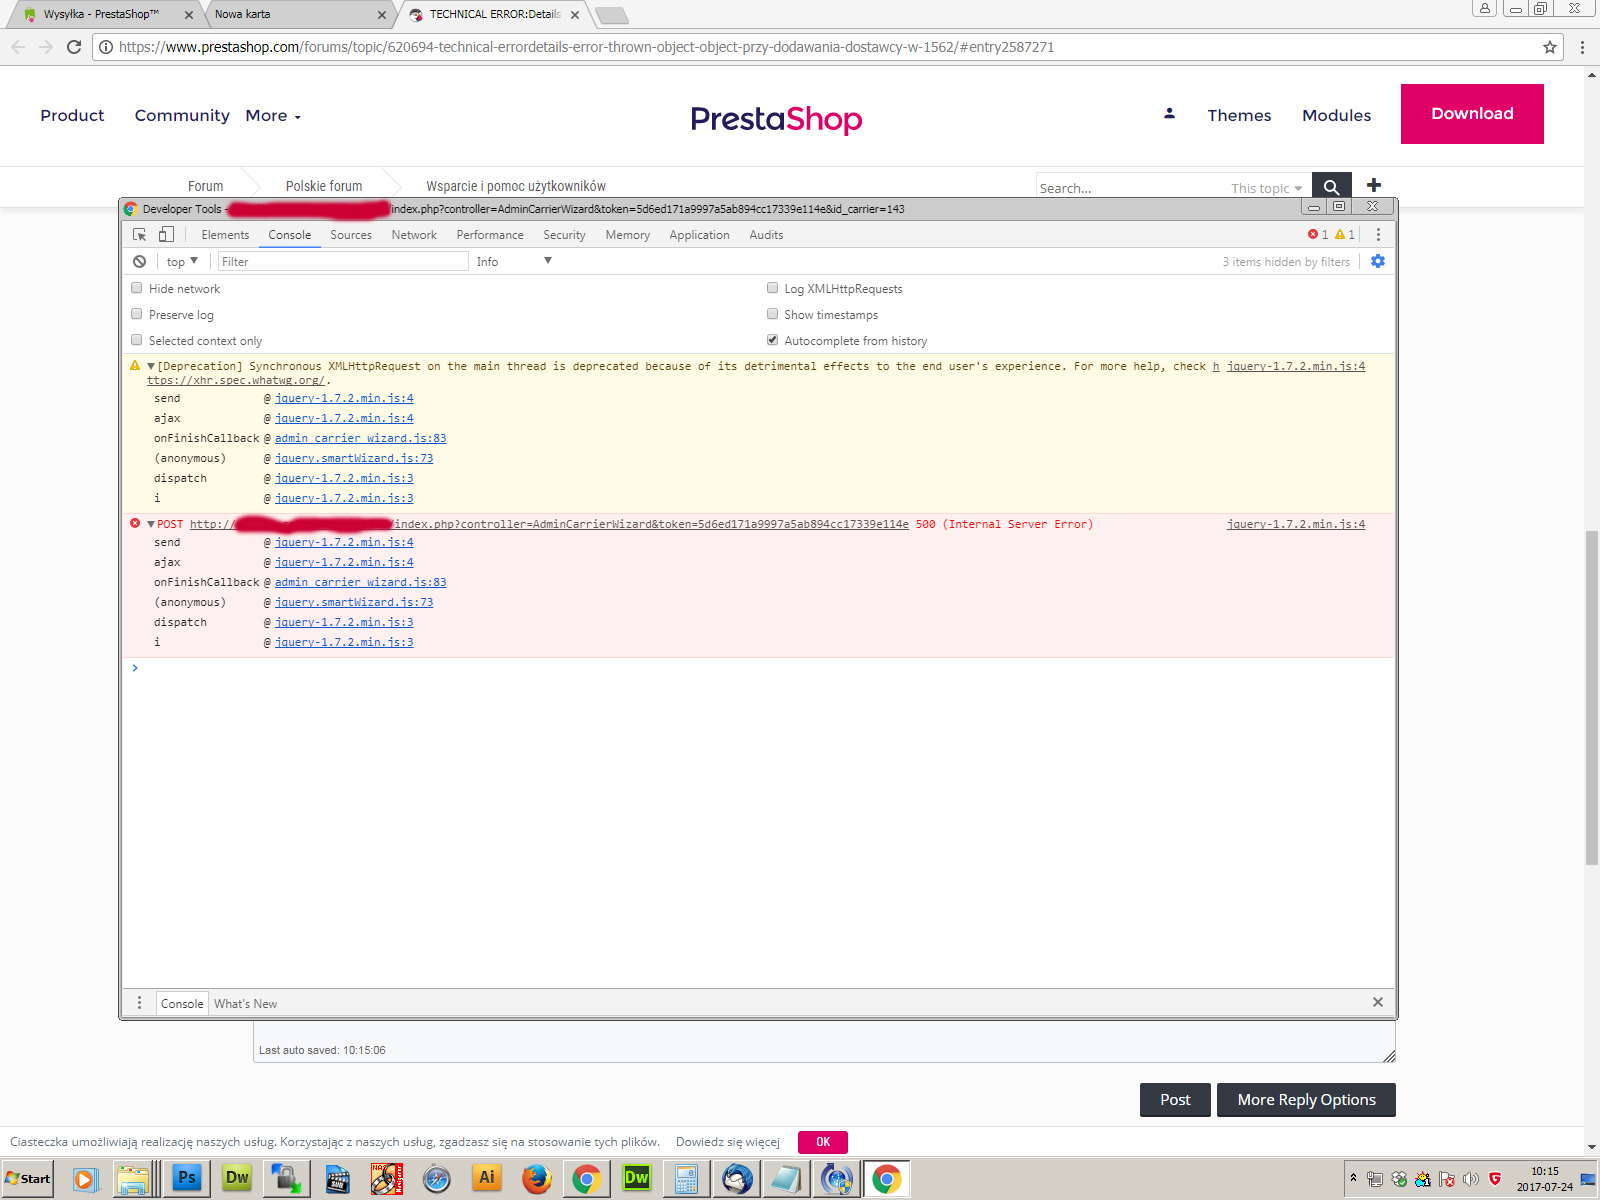Click More Reply Options button
1600x1200 pixels.
tap(1306, 1100)
